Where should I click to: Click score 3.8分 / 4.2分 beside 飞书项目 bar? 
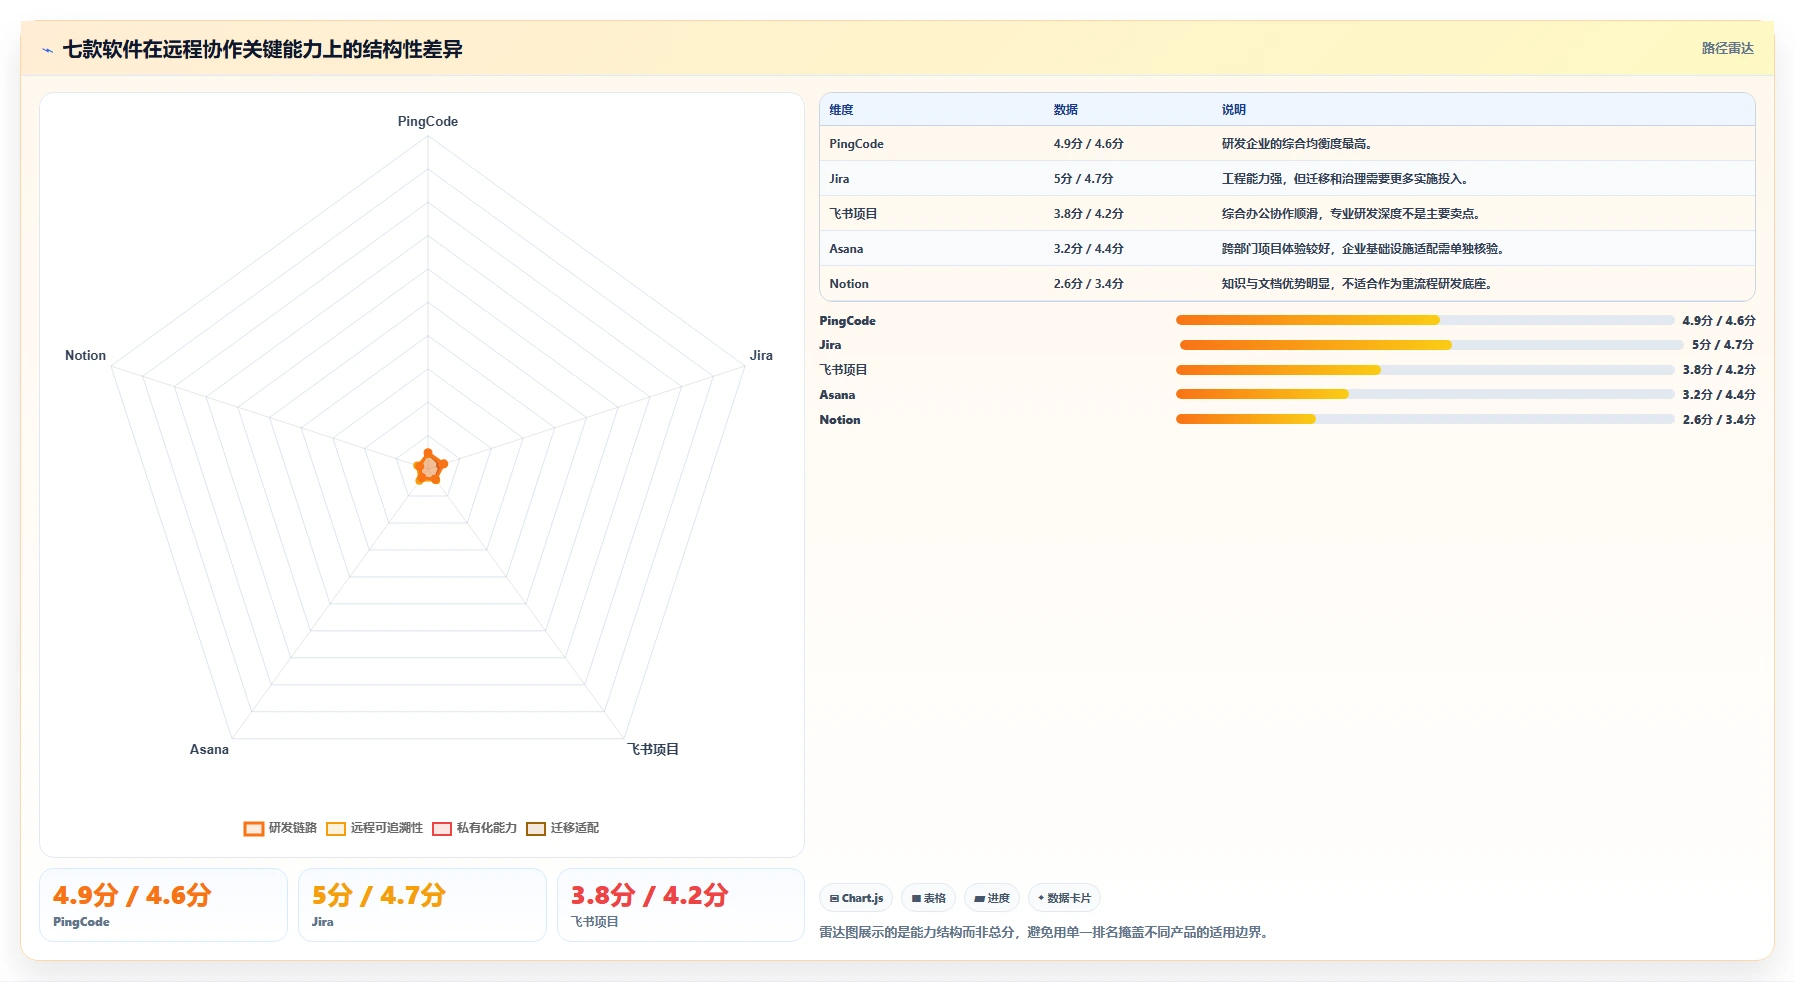point(1718,370)
